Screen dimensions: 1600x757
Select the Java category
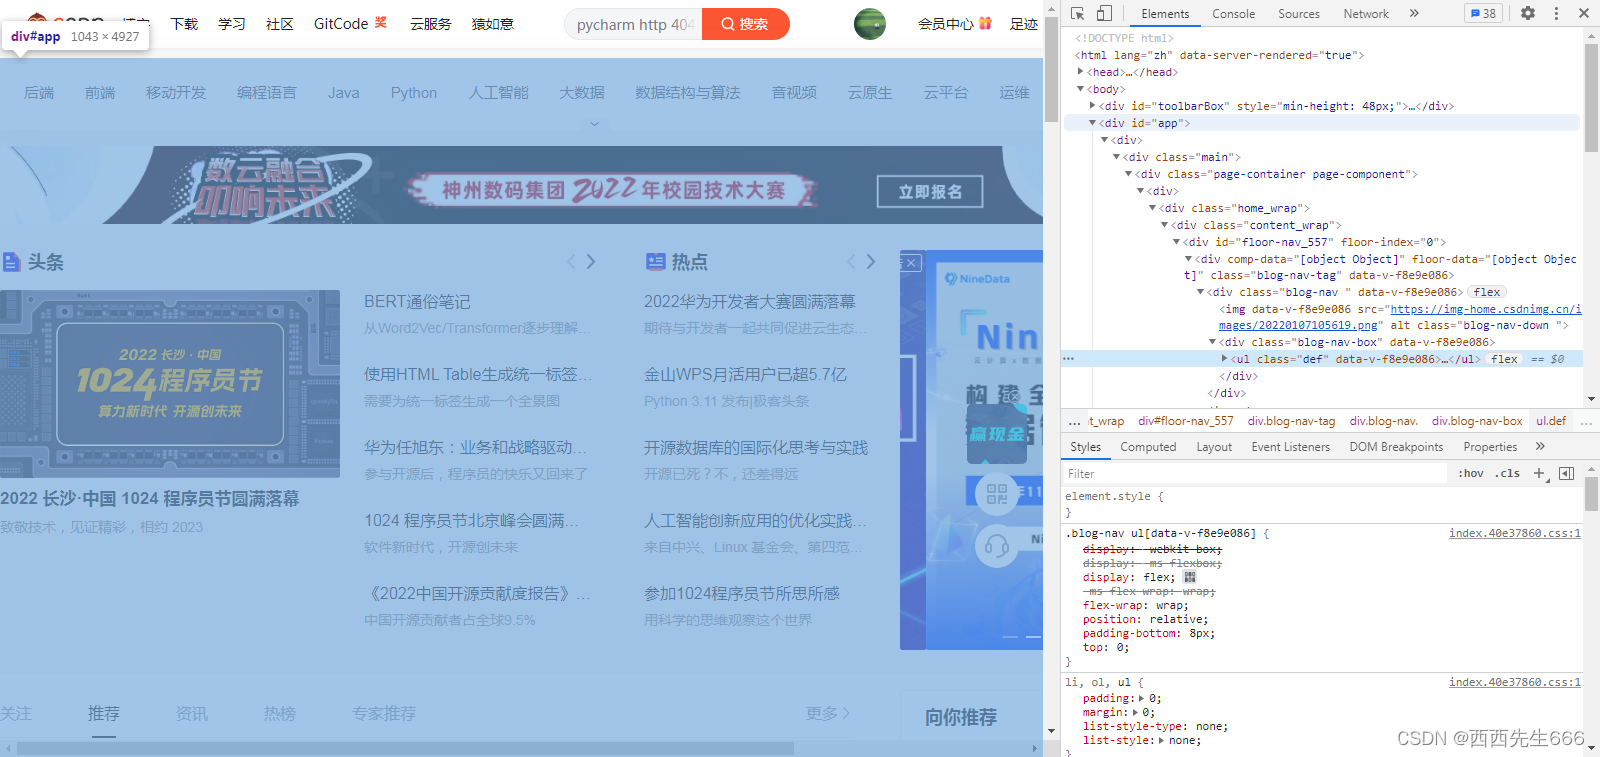pyautogui.click(x=343, y=93)
